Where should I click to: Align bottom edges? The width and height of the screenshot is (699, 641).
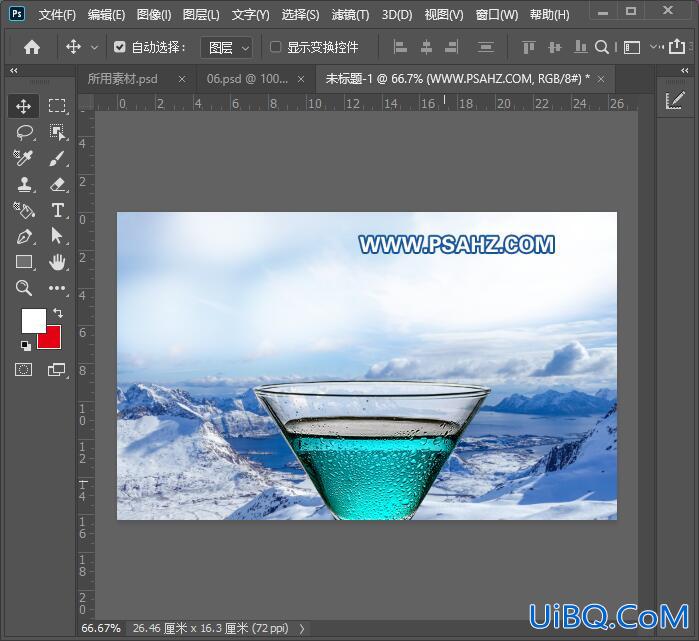pos(580,47)
